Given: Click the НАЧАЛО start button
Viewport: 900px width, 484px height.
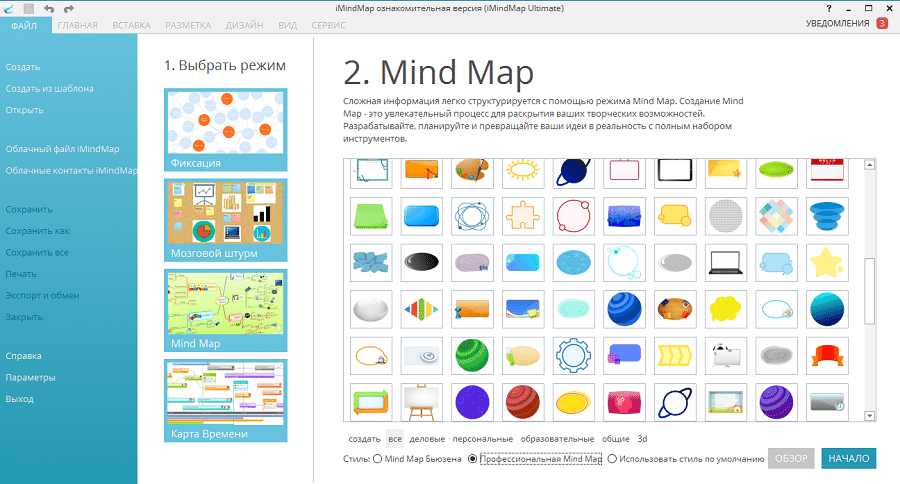Looking at the screenshot, I should (848, 459).
